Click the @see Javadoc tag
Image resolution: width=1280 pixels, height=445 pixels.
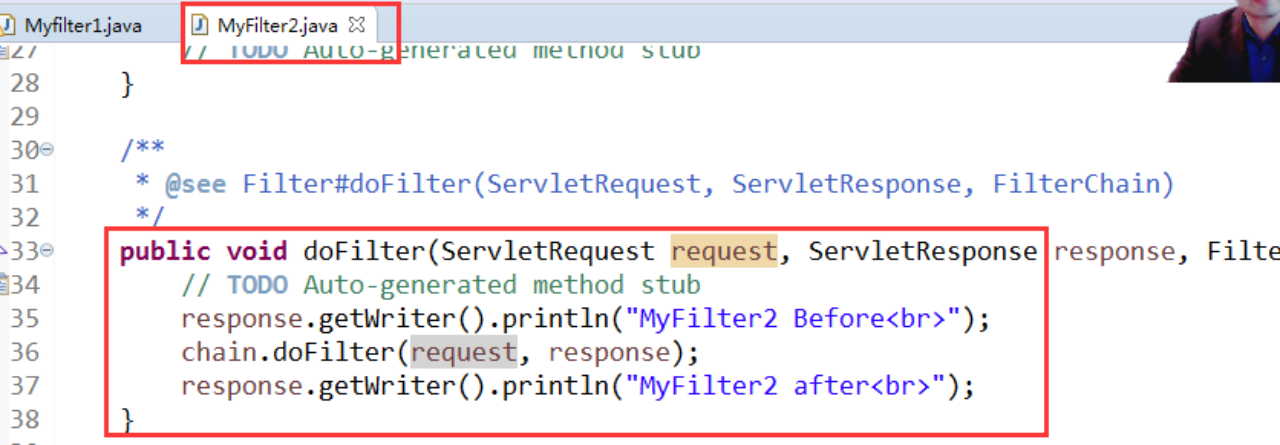tap(196, 185)
